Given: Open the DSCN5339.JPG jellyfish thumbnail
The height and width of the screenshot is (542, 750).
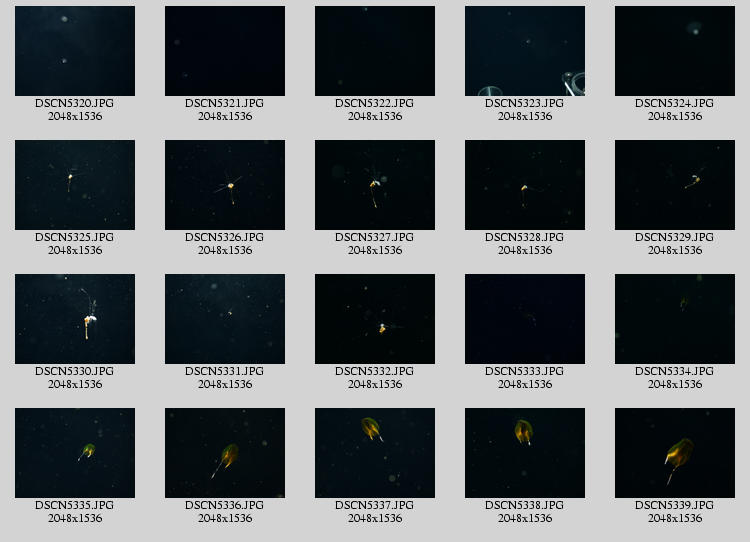Looking at the screenshot, I should pos(675,453).
